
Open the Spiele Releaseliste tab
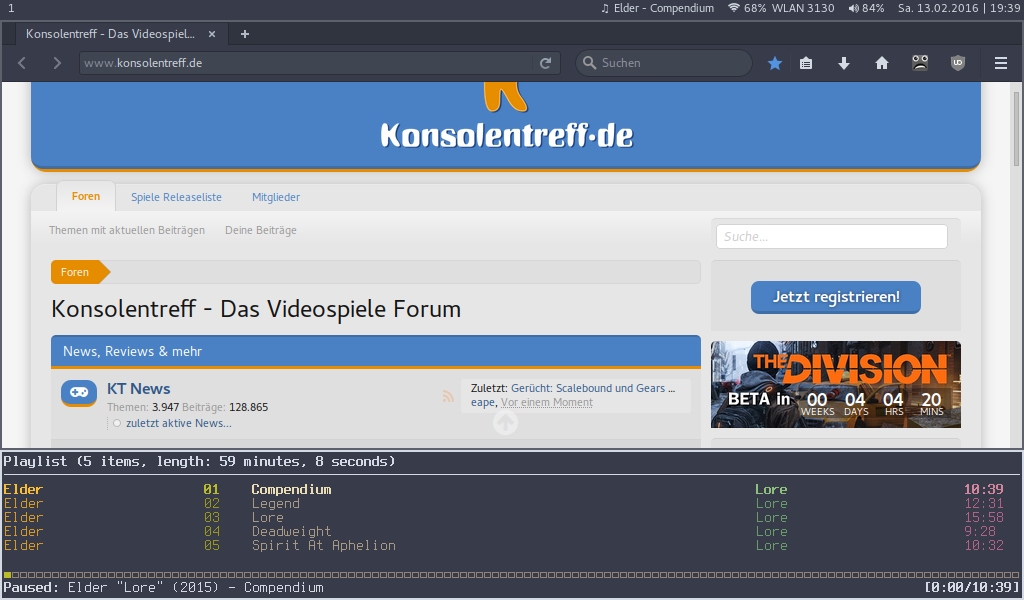176,197
